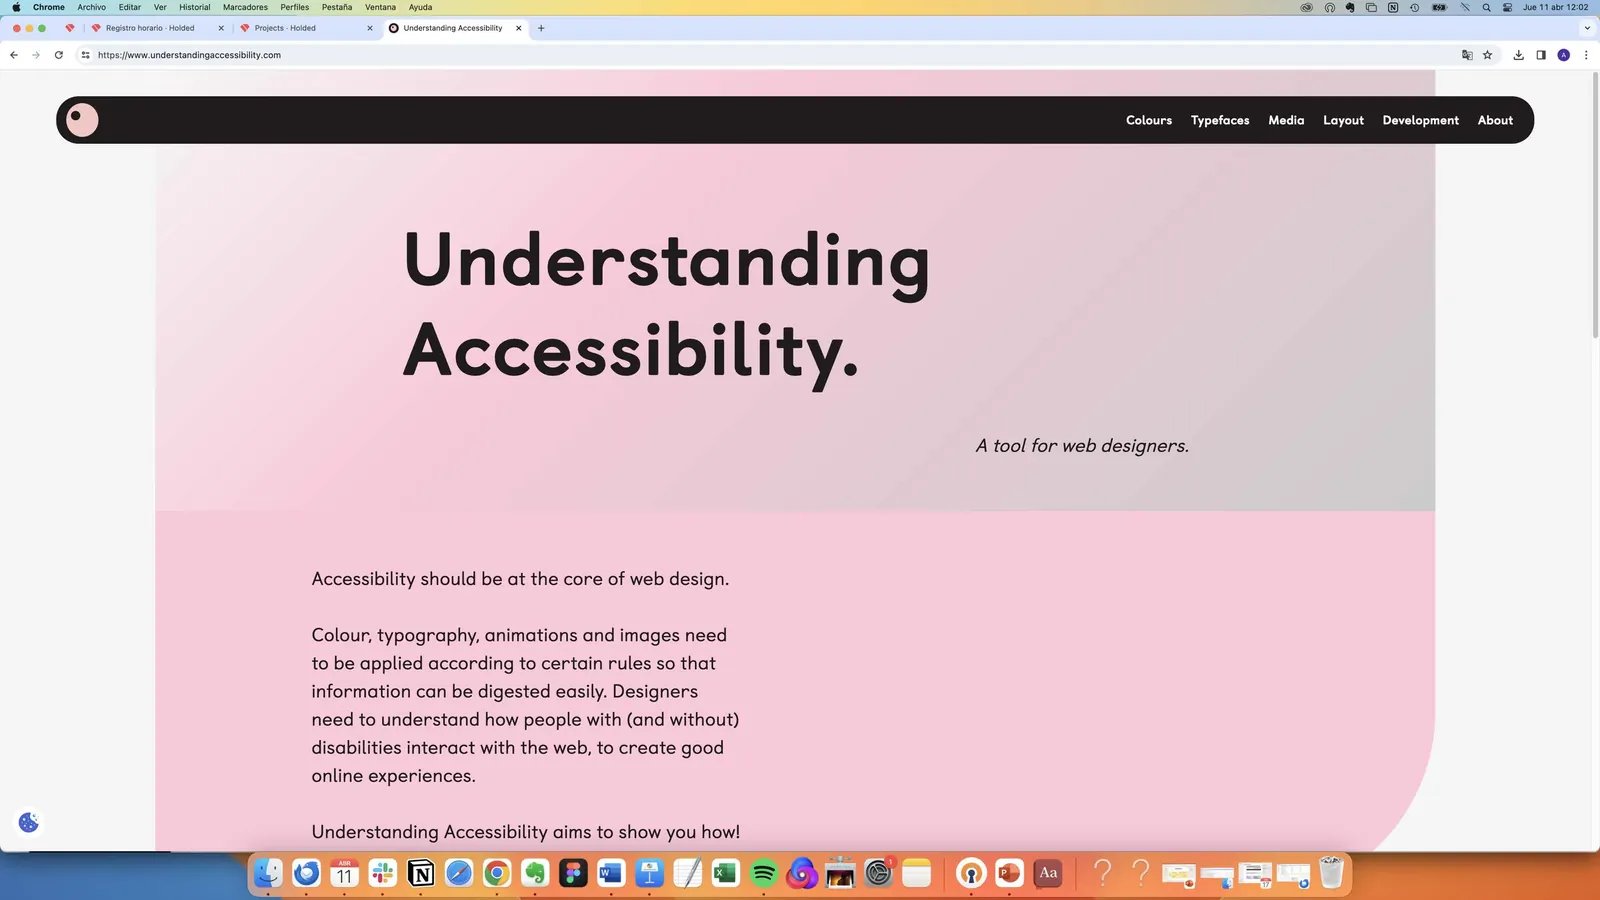
Task: Click the pinned Holded tab icon
Action: click(70, 28)
